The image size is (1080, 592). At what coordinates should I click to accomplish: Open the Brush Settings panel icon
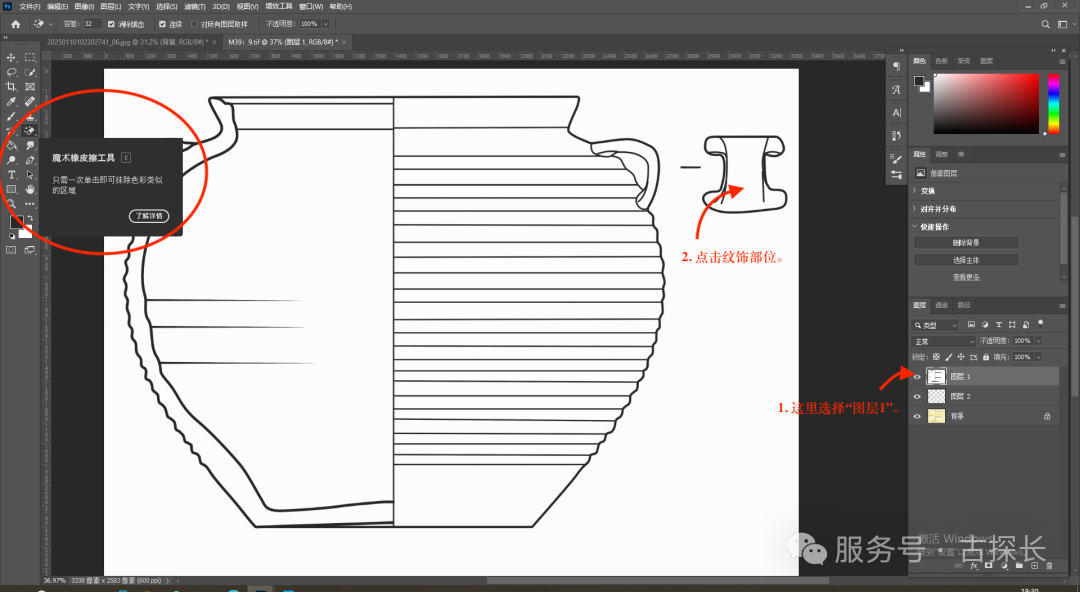(x=896, y=159)
